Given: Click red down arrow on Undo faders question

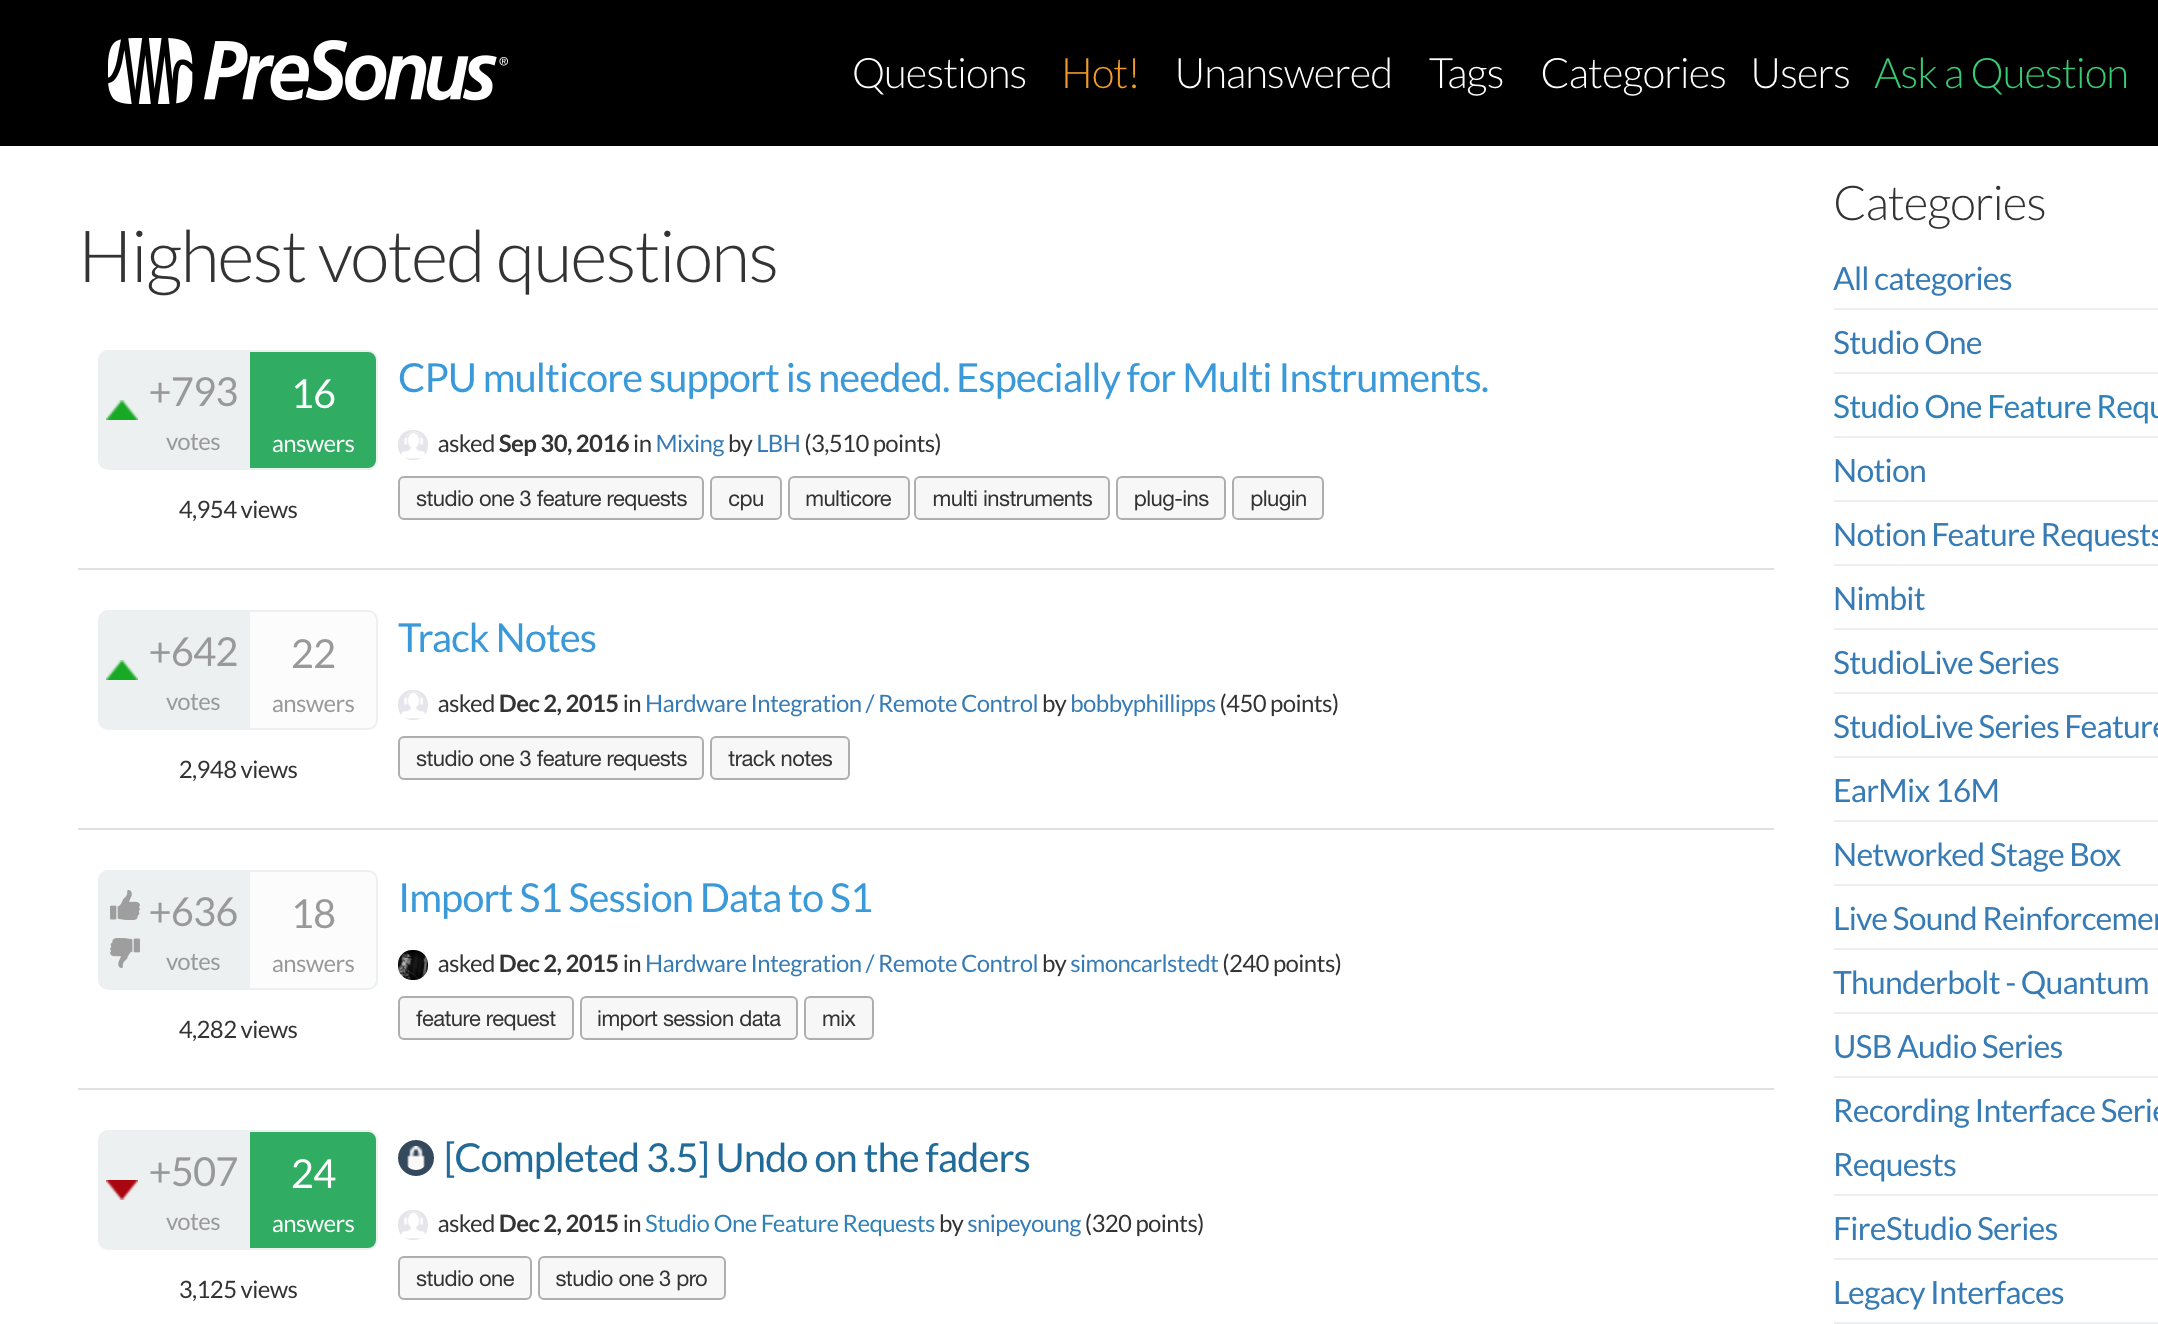Looking at the screenshot, I should pos(122,1189).
